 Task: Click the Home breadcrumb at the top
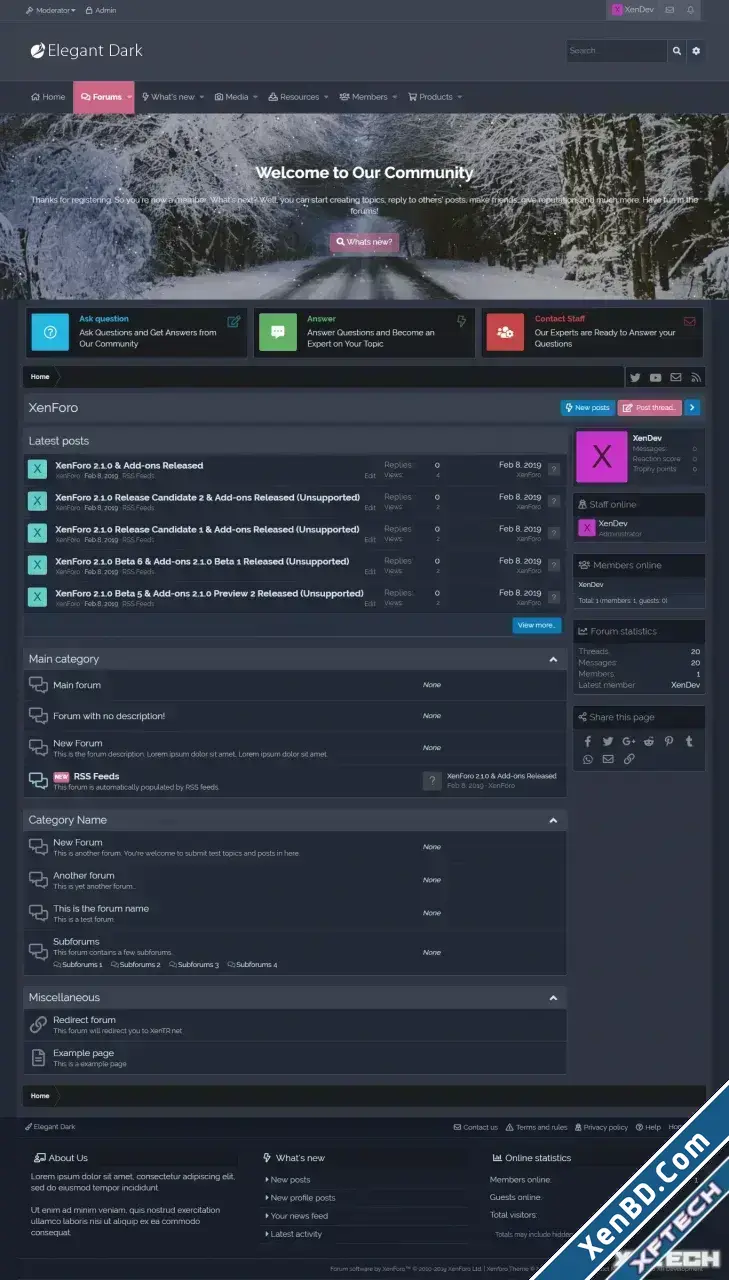[x=40, y=377]
